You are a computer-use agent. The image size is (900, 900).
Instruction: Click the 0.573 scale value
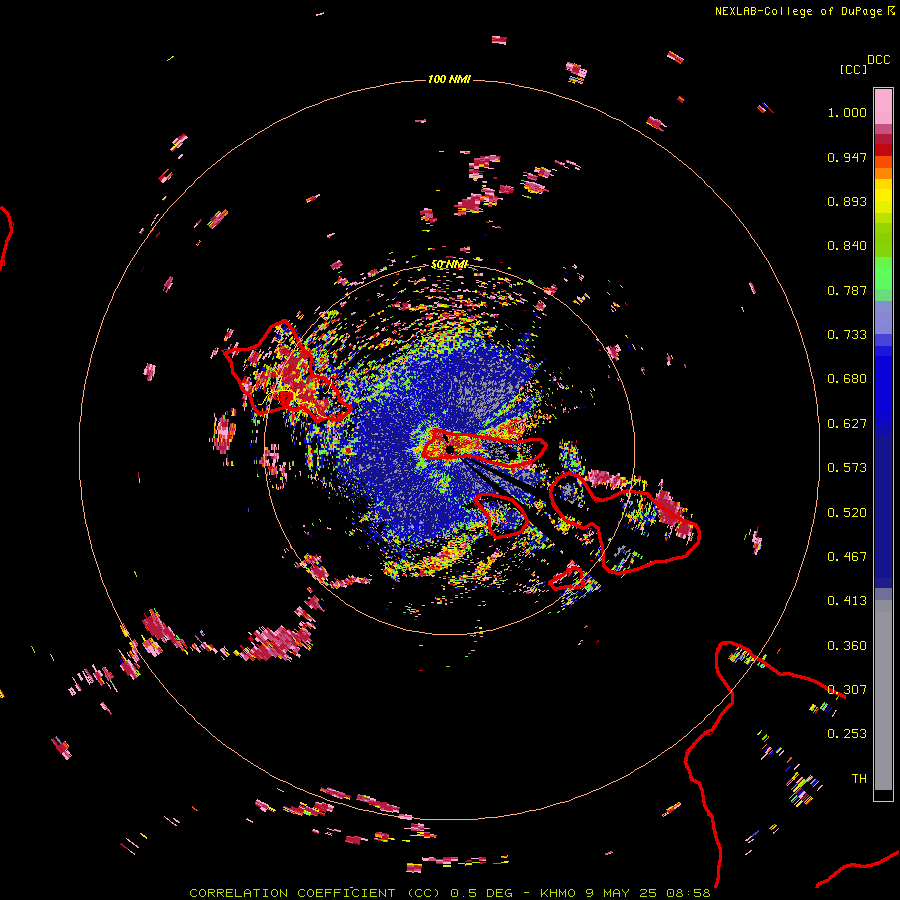click(x=847, y=468)
